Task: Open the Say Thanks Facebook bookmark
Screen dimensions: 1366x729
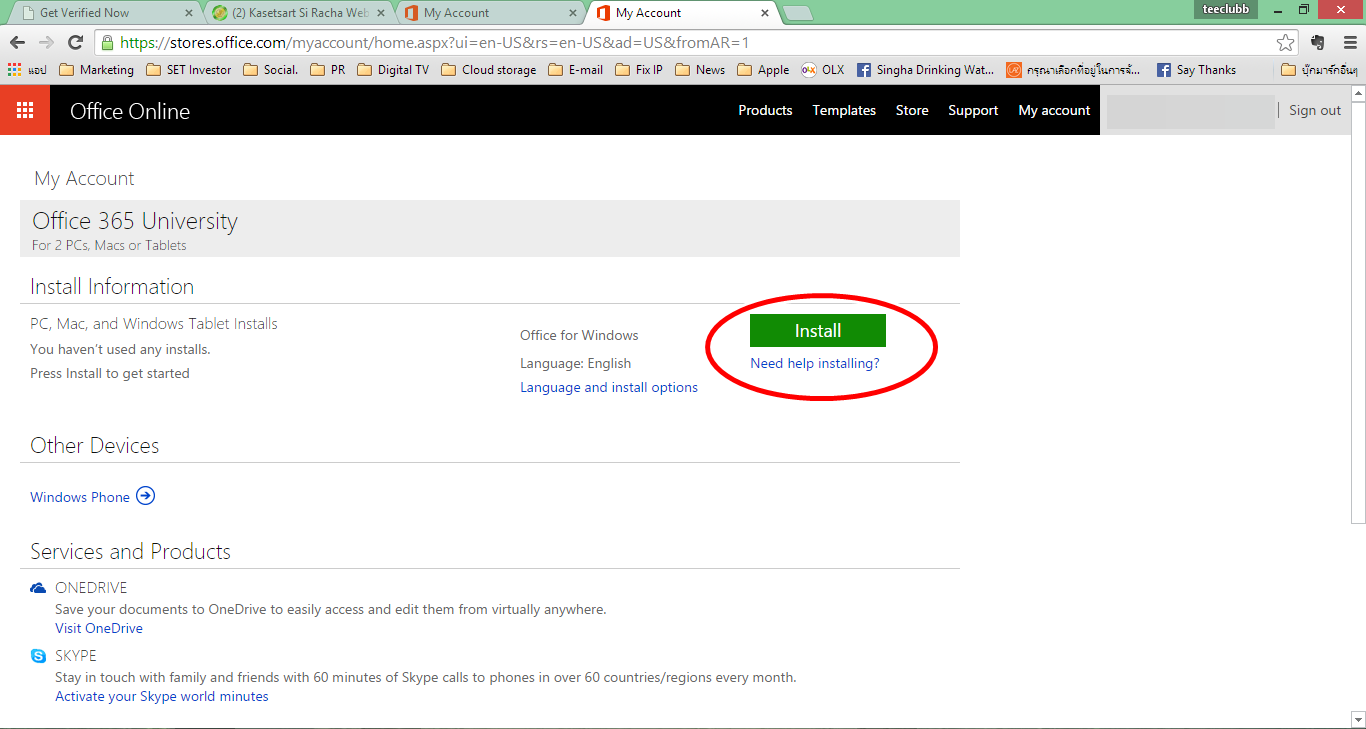Action: coord(1196,70)
